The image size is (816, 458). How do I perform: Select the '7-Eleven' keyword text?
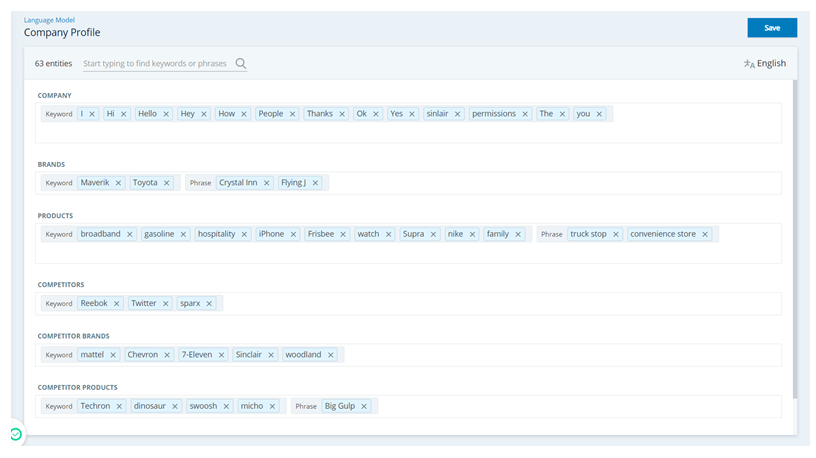tap(197, 355)
